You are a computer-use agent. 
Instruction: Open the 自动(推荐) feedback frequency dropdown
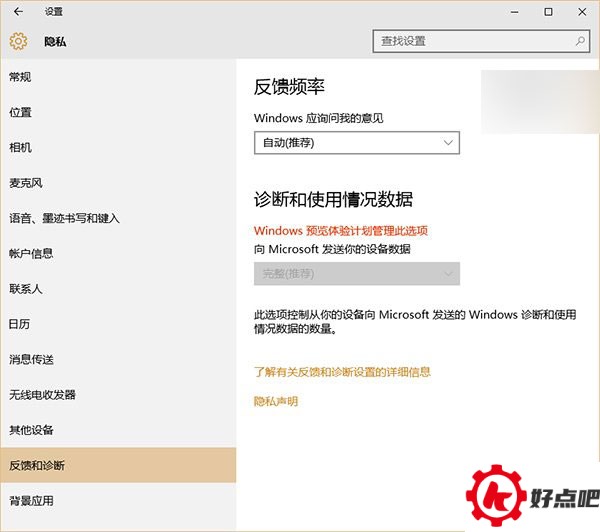point(356,143)
